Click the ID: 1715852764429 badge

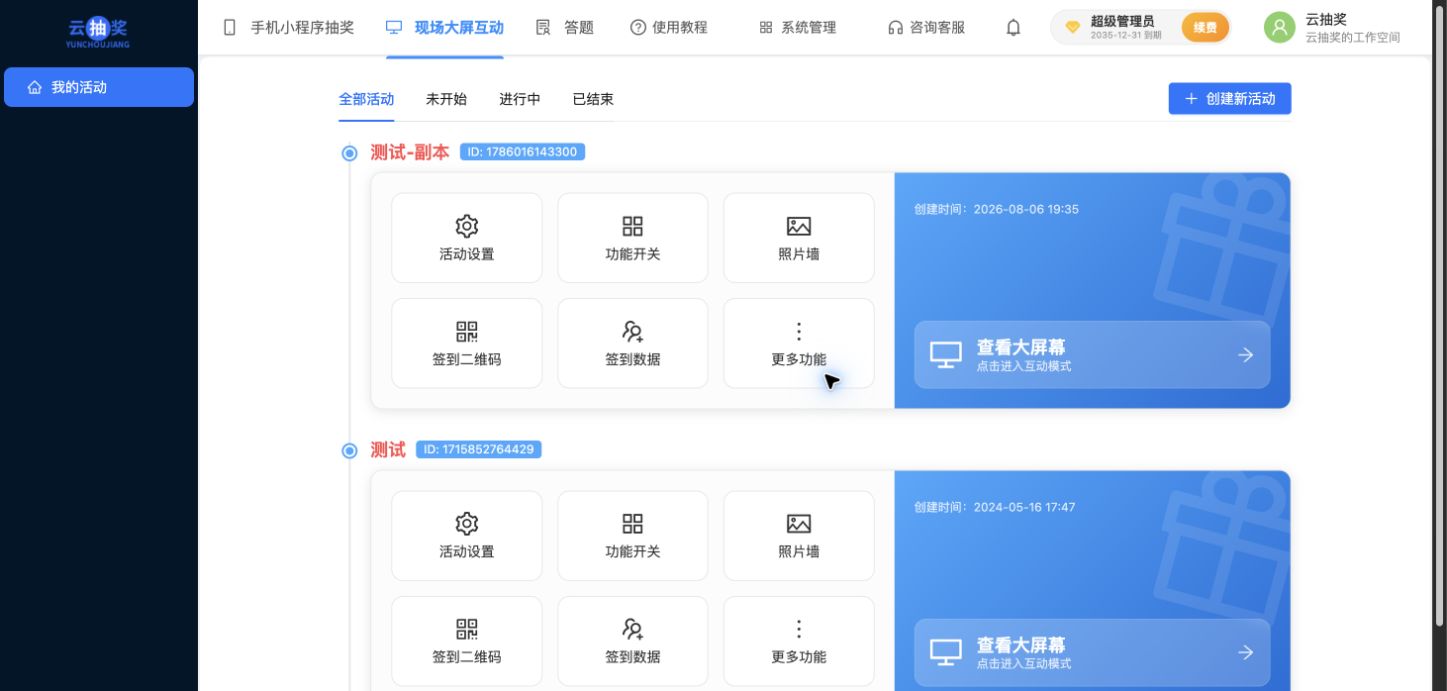point(478,450)
